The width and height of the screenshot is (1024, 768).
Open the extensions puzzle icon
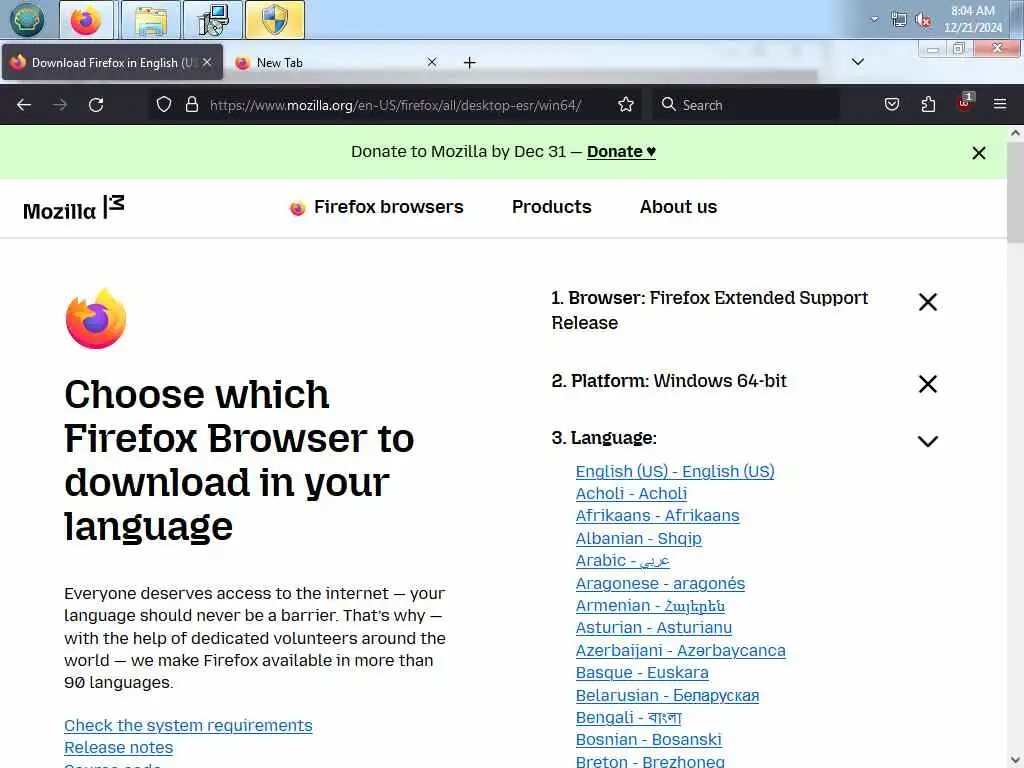click(x=928, y=104)
